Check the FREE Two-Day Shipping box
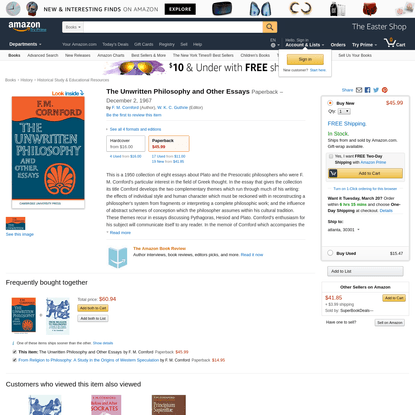Viewport: 415px width, 415px height. (x=331, y=156)
